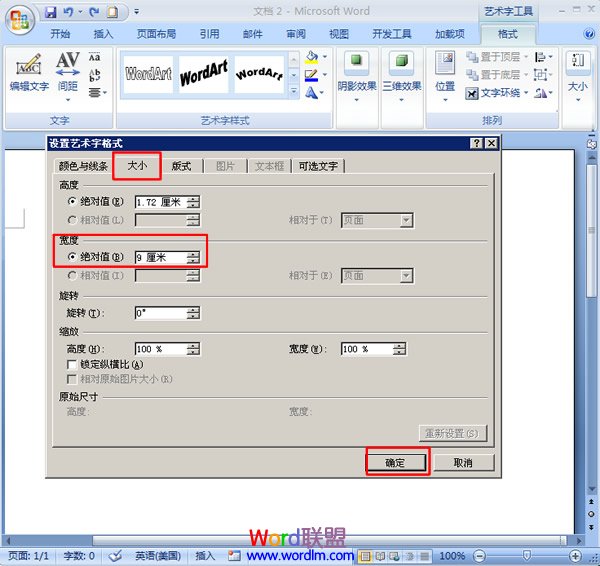Viewport: 600px width, 566px height.
Task: Open WordArt text alignment icon
Action: tap(98, 92)
